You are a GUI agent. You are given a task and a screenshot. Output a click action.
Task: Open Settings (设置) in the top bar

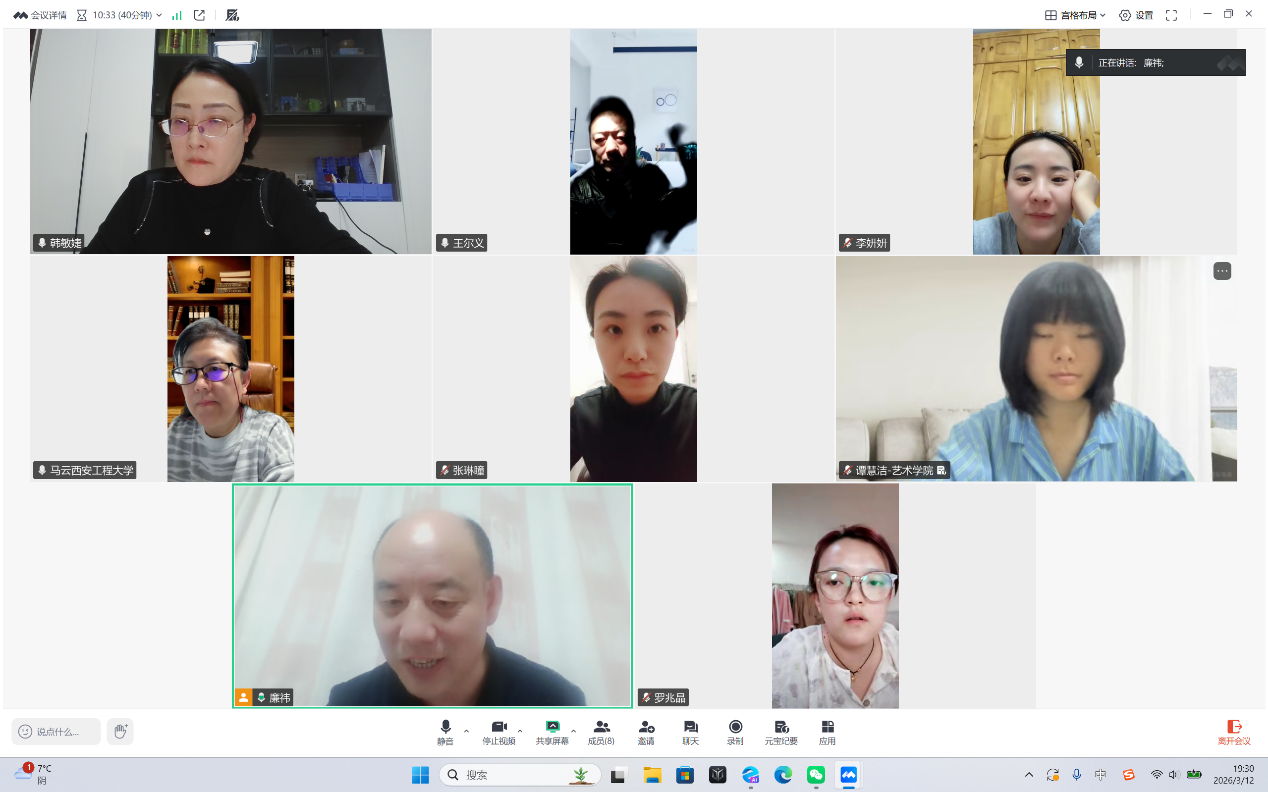click(x=1136, y=15)
